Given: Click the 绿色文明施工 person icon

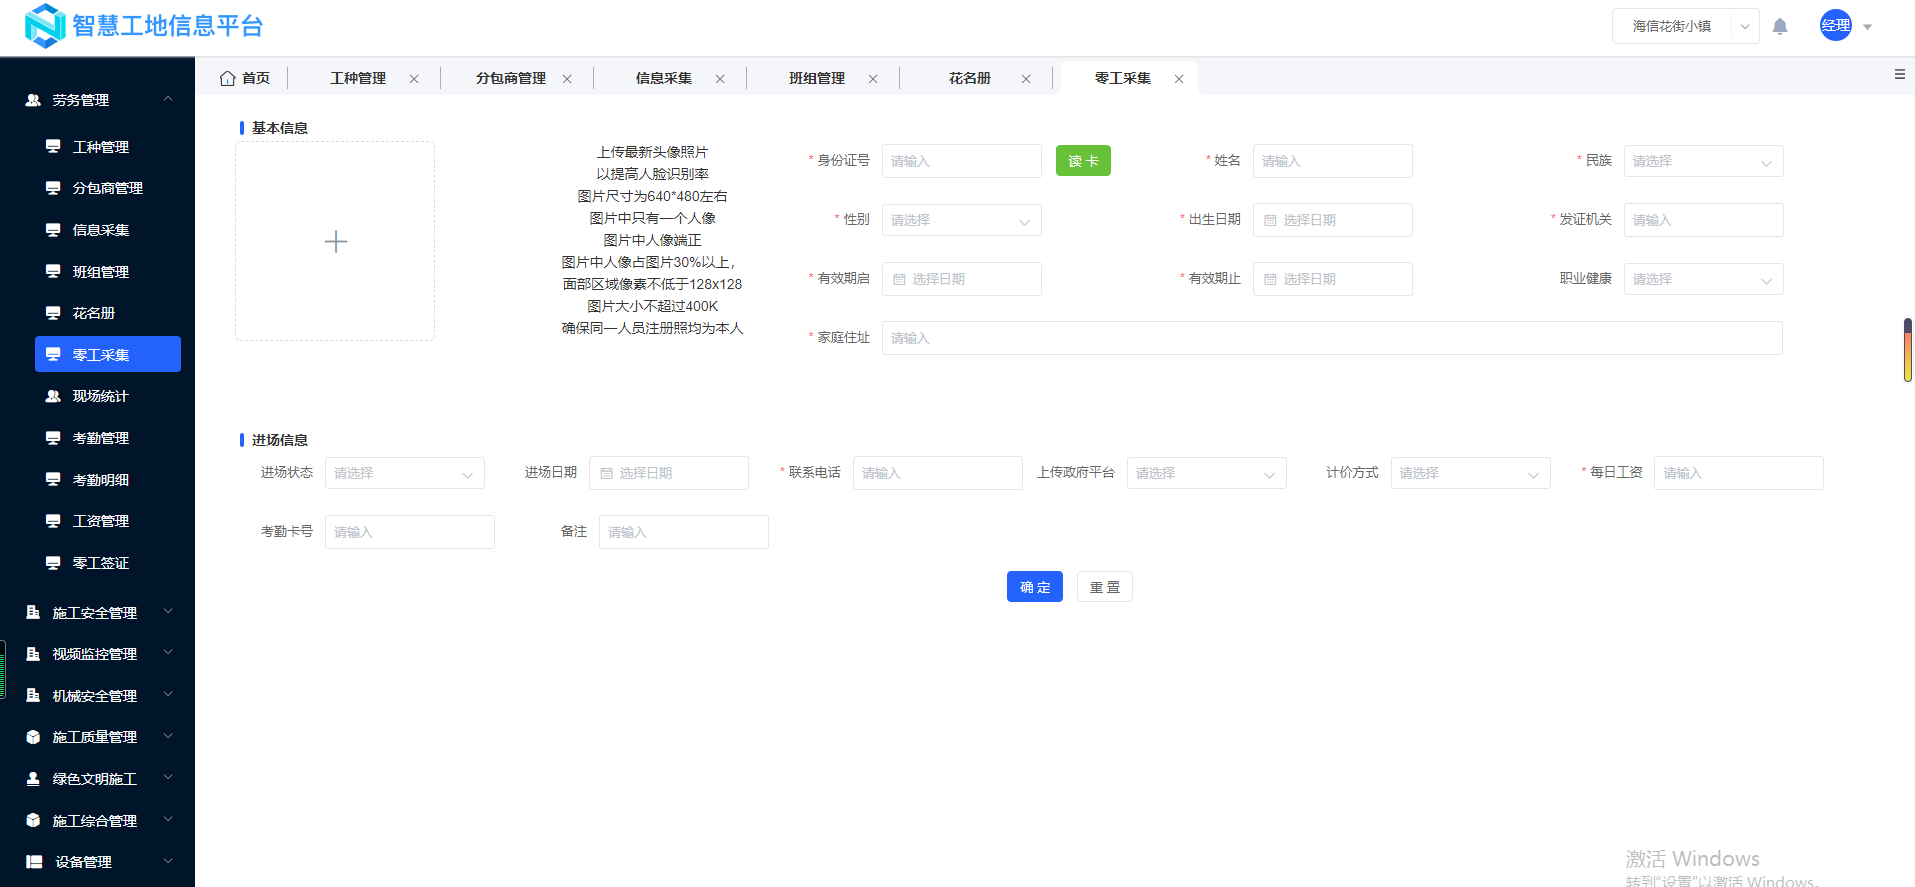Looking at the screenshot, I should pos(33,779).
